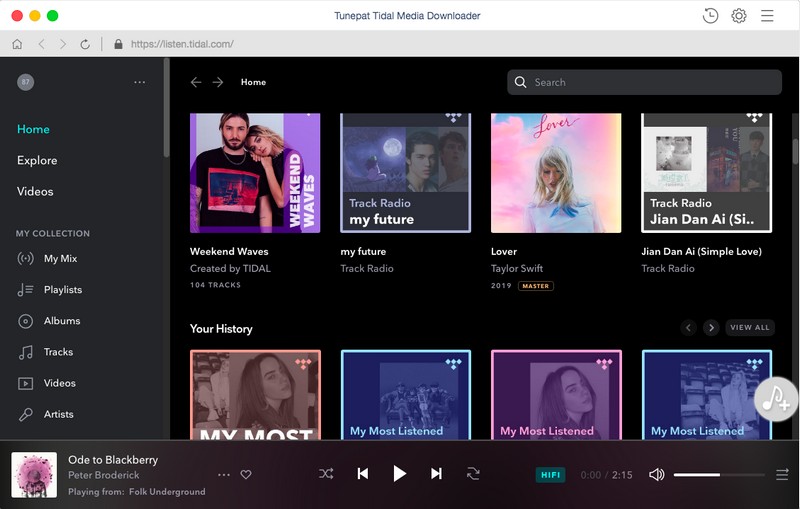Screen dimensions: 800x509
Task: Select Home in the sidebar
Action: pos(33,129)
